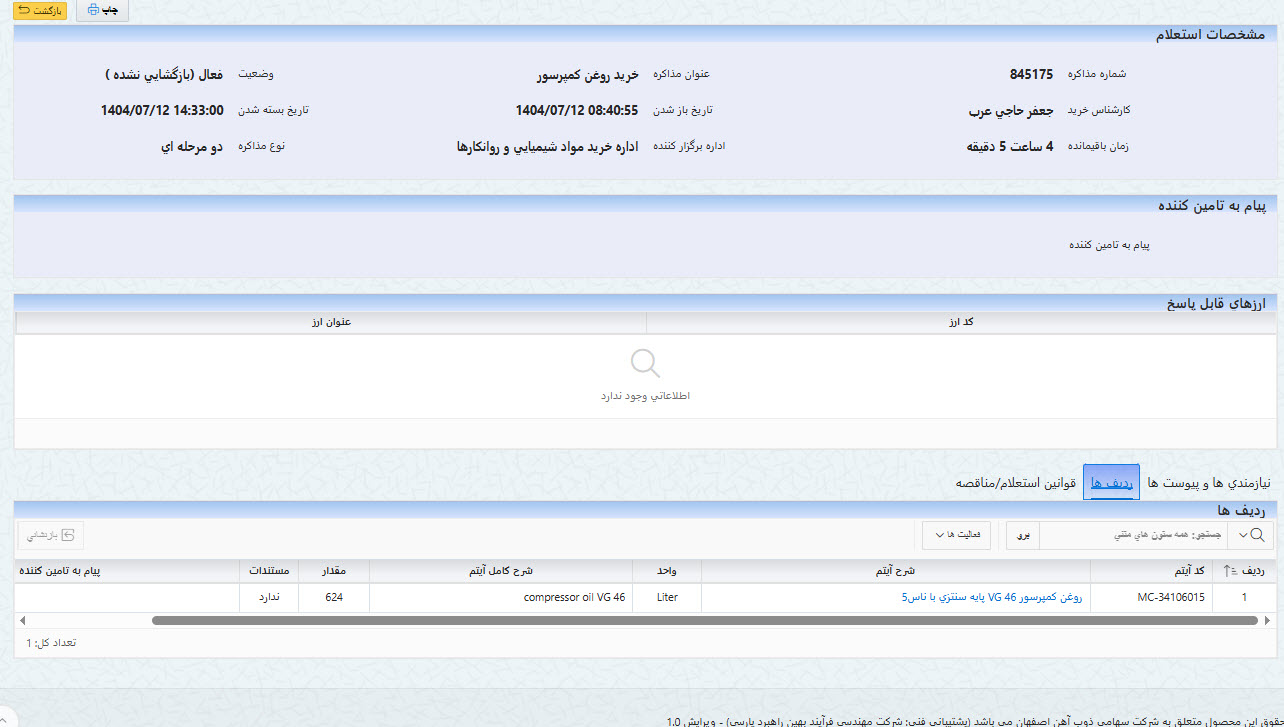Select the active ردیف ها tab
The width and height of the screenshot is (1284, 727).
point(1111,480)
